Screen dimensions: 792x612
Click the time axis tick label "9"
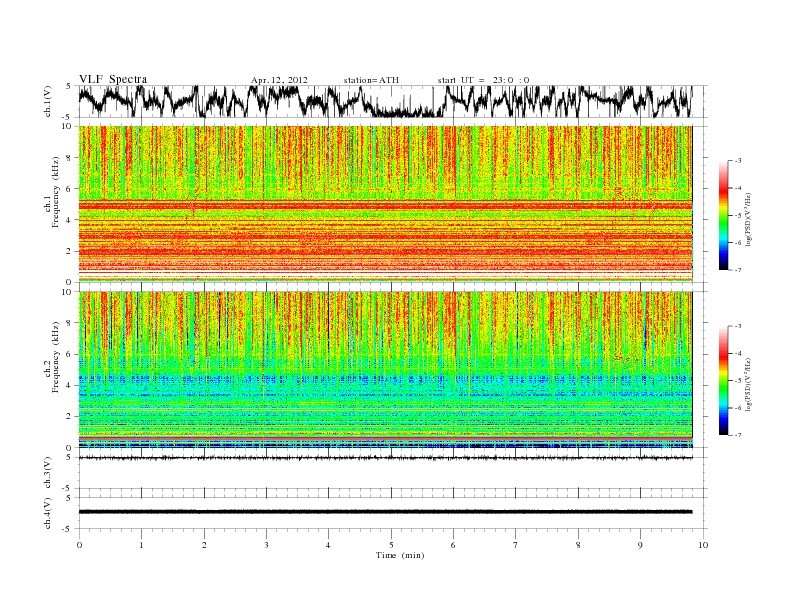coord(640,545)
